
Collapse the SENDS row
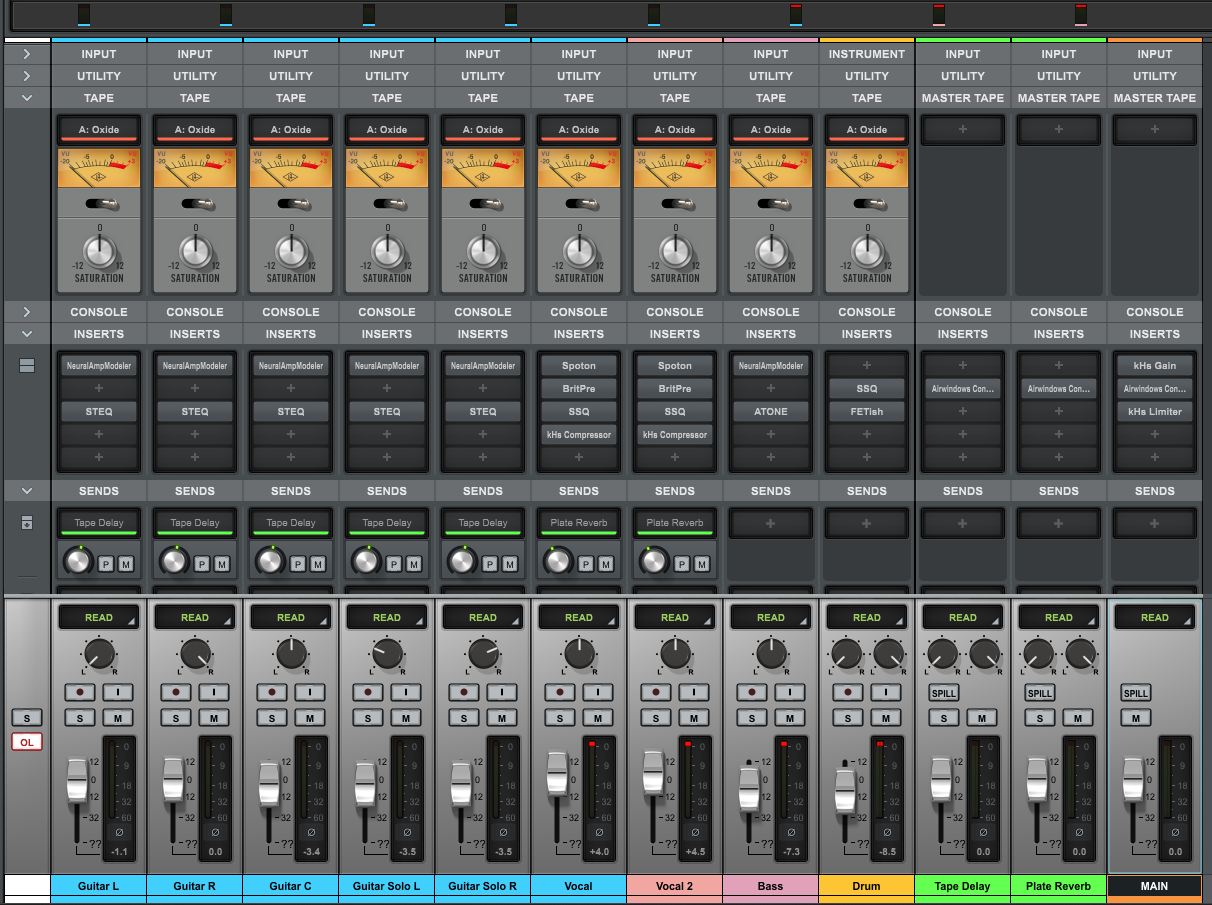[x=27, y=491]
